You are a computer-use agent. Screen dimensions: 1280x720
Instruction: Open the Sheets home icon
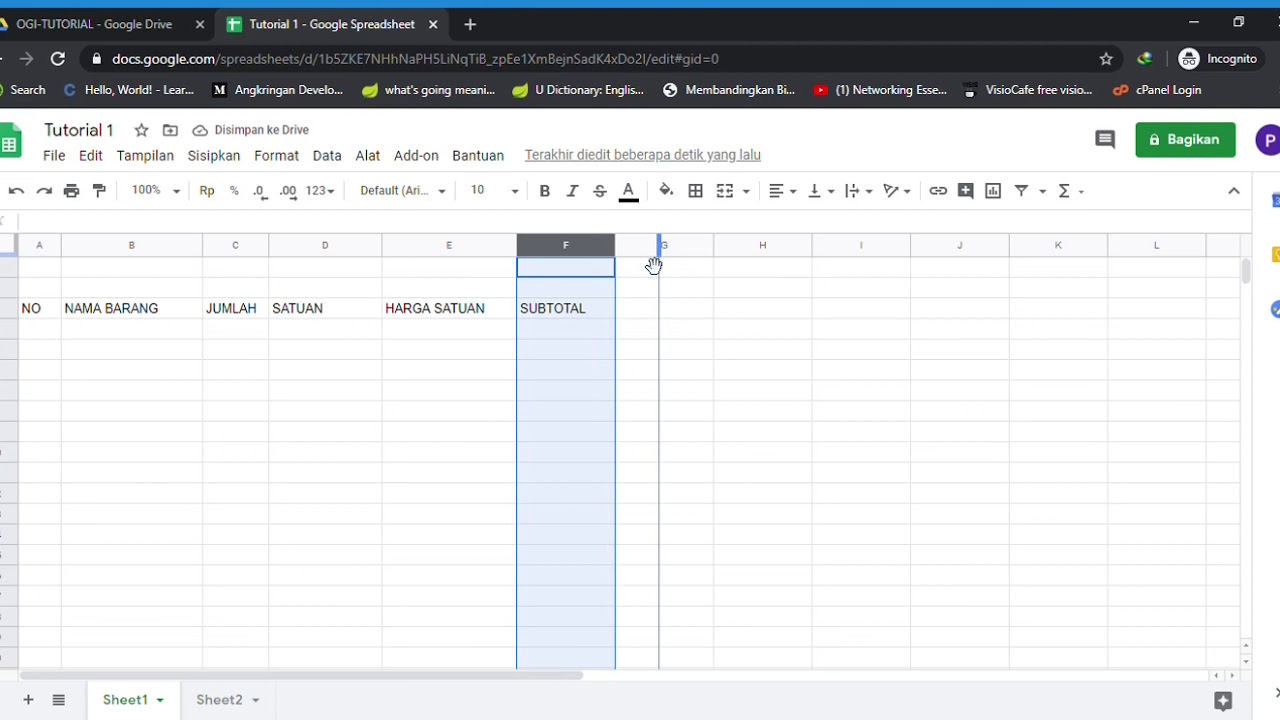click(x=10, y=141)
